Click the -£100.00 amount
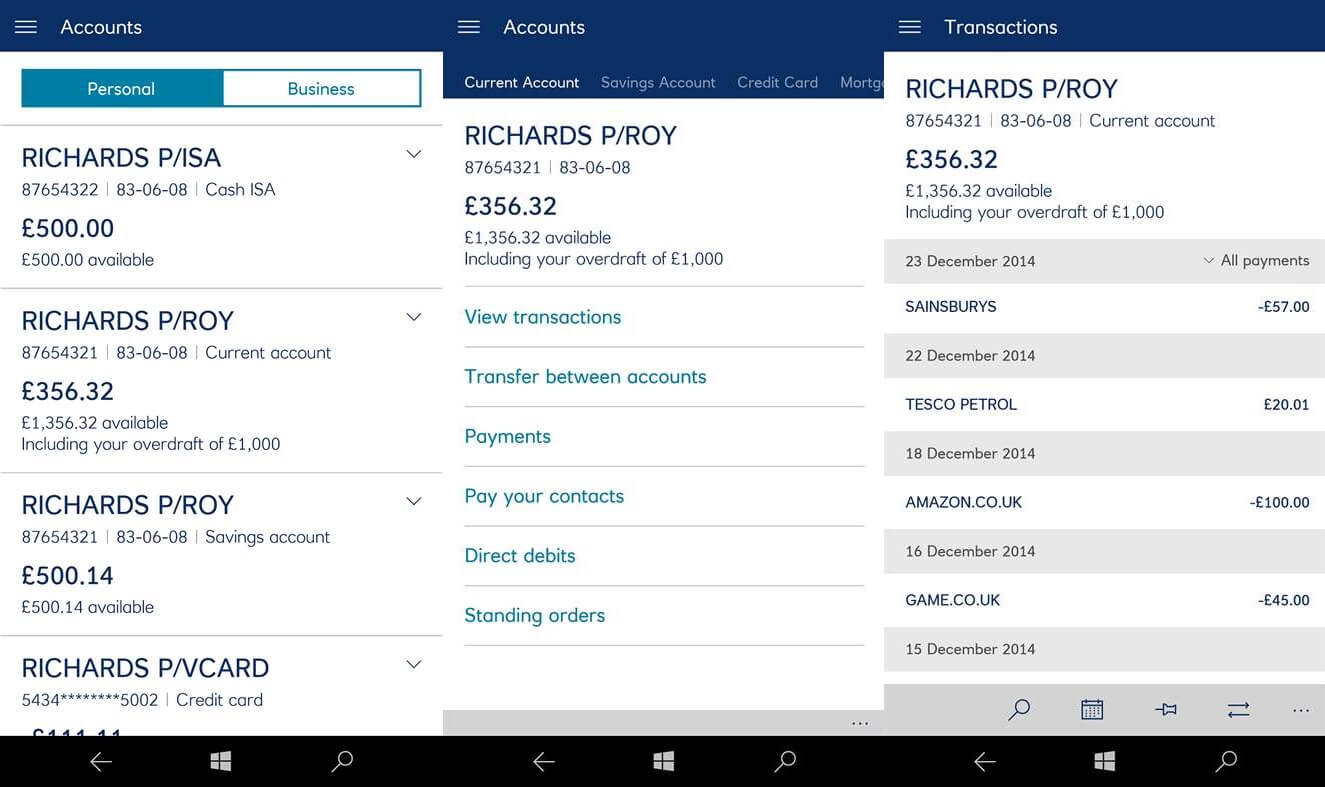This screenshot has height=787, width=1325. [x=1279, y=503]
